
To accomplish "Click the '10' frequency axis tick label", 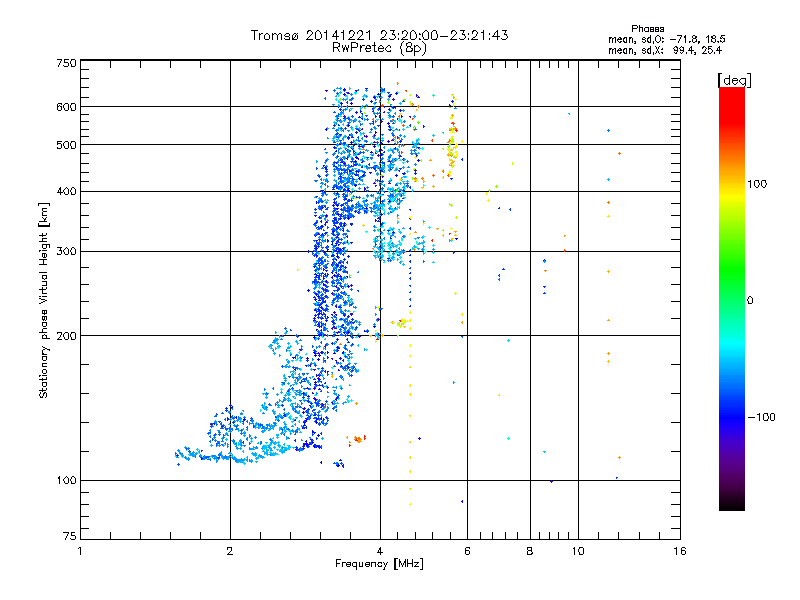I will tap(578, 551).
